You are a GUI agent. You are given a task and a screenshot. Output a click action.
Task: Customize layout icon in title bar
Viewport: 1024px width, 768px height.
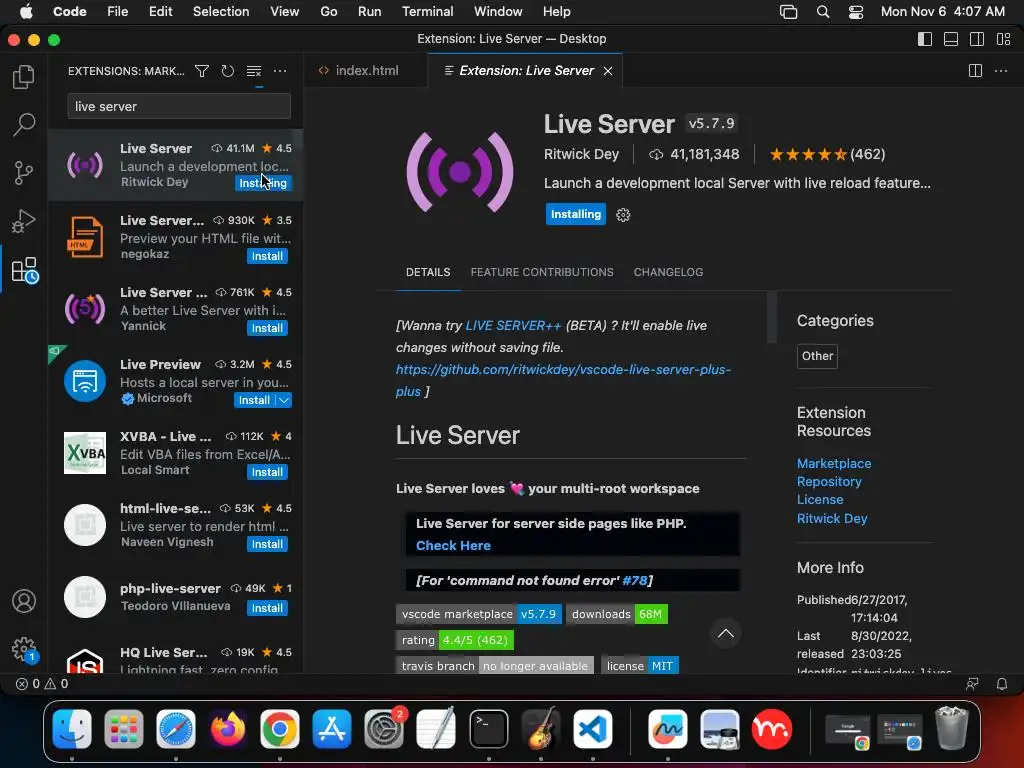1004,39
